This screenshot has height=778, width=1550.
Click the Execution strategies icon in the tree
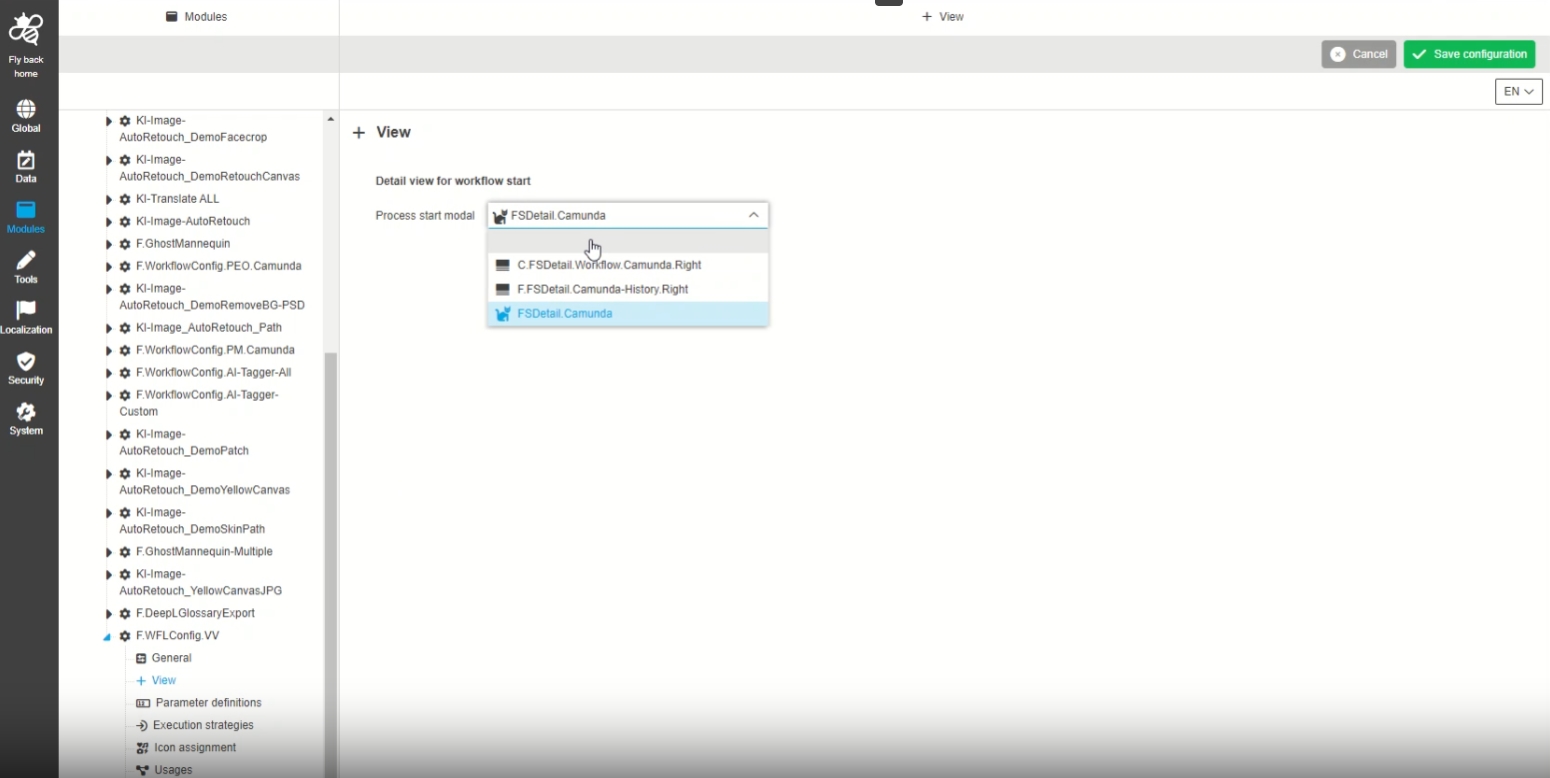pyautogui.click(x=142, y=726)
